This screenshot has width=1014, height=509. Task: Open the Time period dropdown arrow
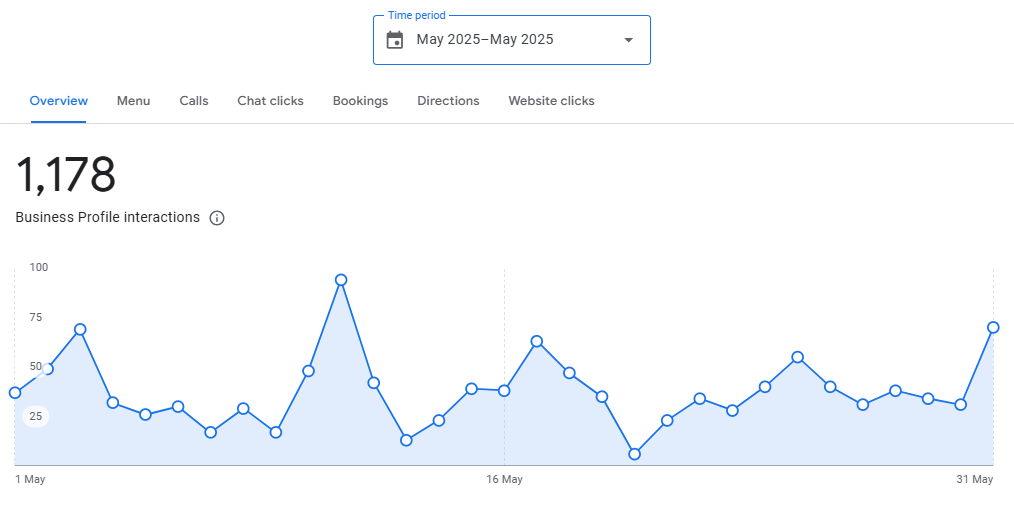628,40
